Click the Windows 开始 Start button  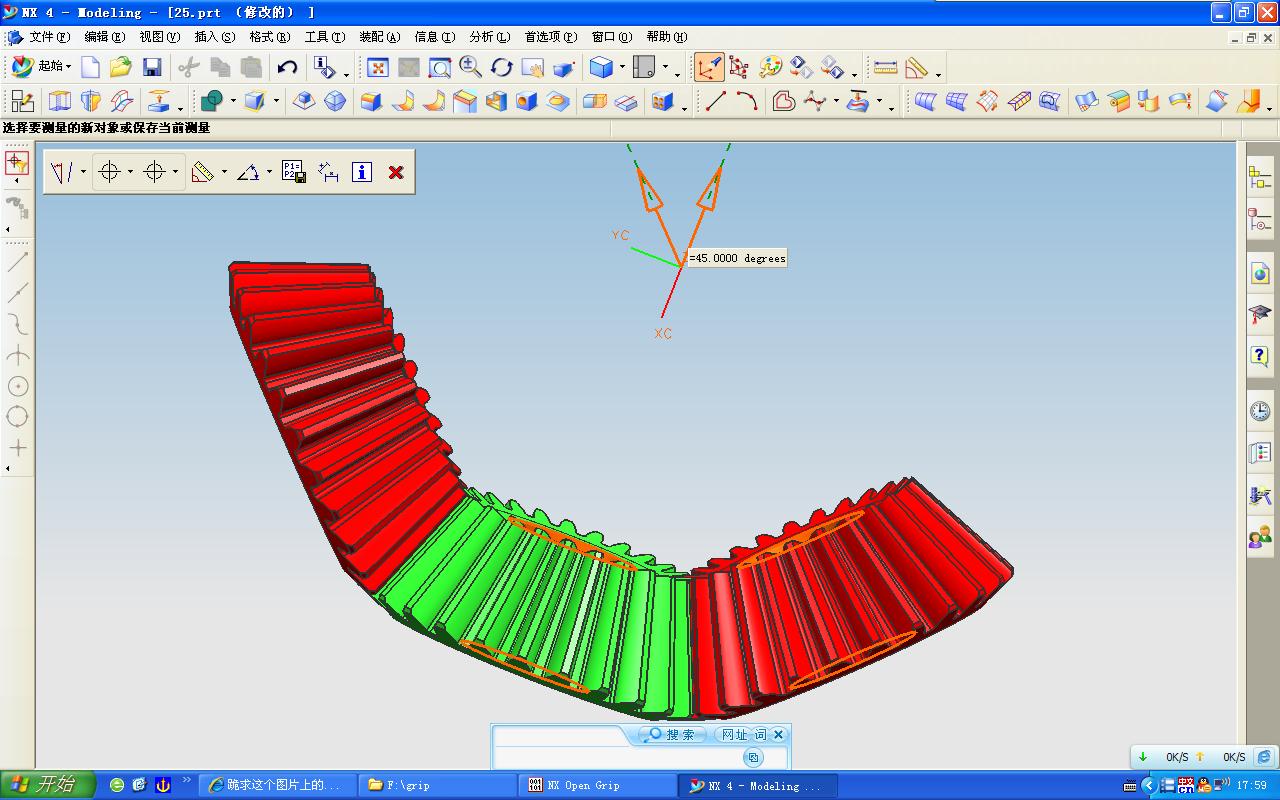point(48,785)
